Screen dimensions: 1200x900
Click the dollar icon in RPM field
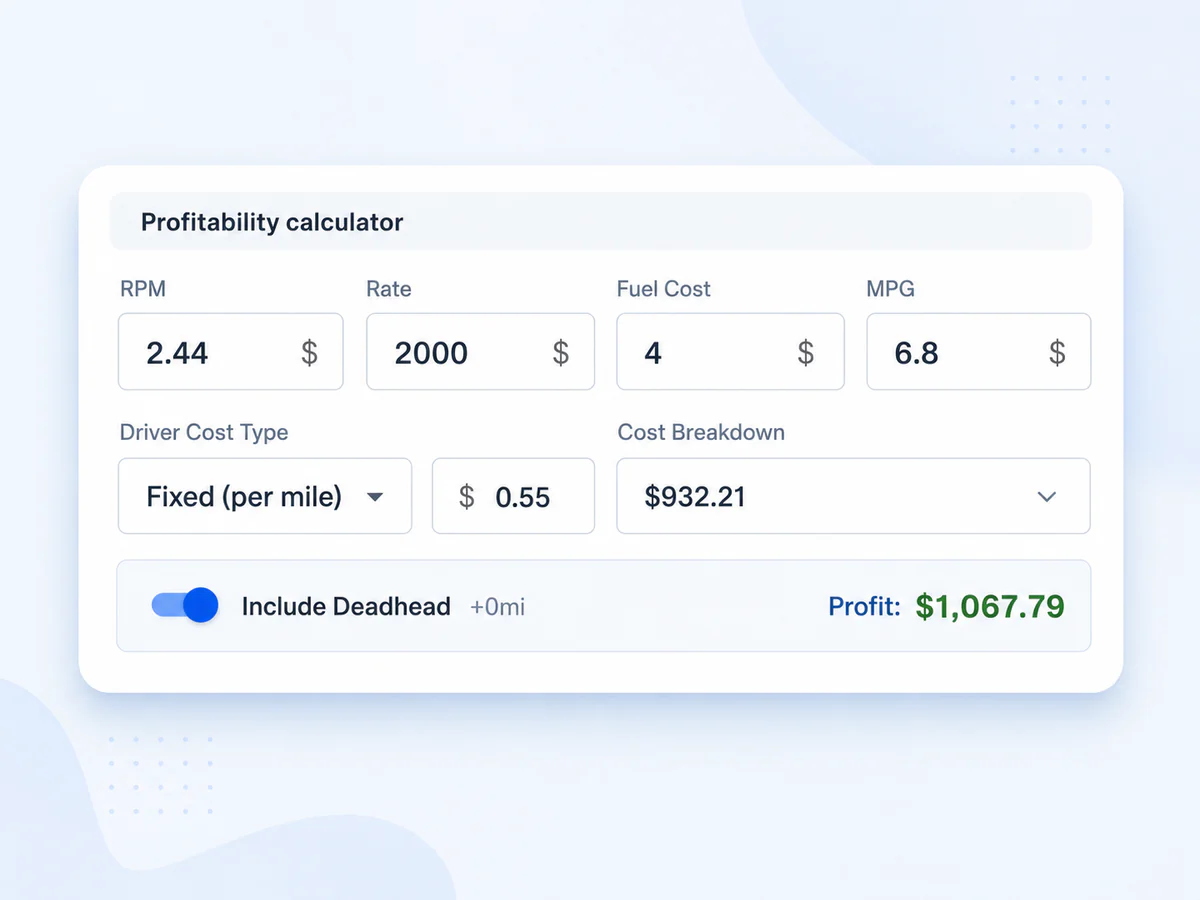pyautogui.click(x=310, y=352)
